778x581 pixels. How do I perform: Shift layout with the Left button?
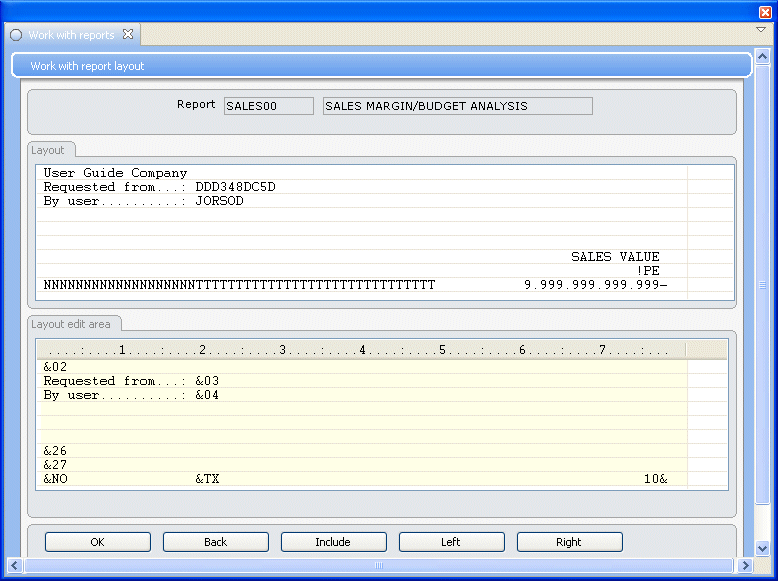[451, 542]
